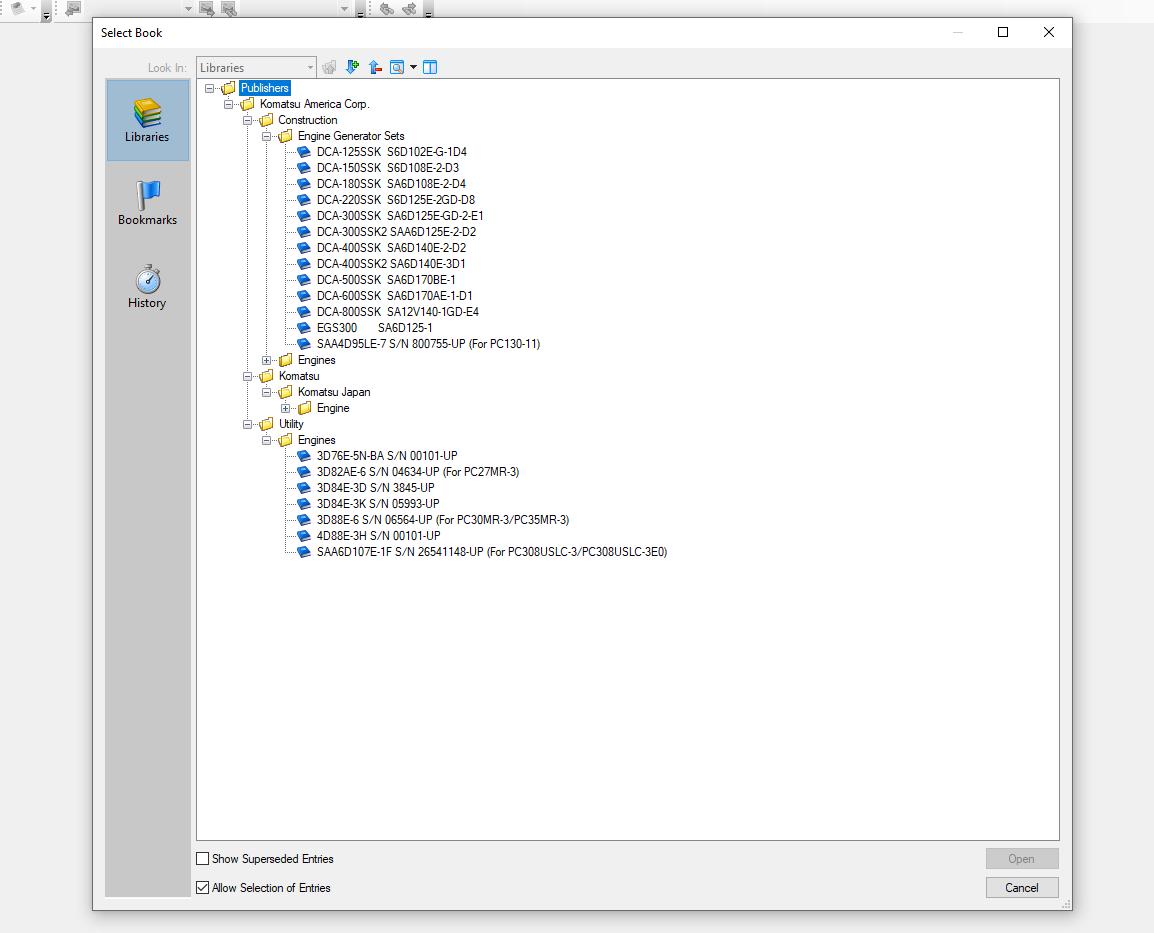Select book 3D84E-3K S/N 05993-UP
Viewport: 1154px width, 933px height.
378,503
